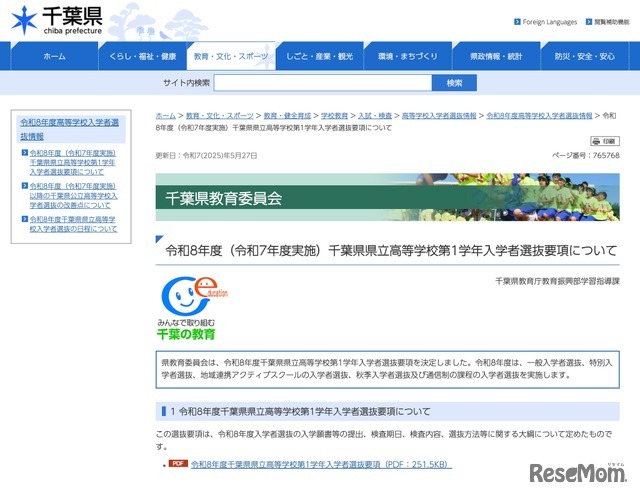
Task: Open Foreign Languages link
Action: click(x=549, y=22)
